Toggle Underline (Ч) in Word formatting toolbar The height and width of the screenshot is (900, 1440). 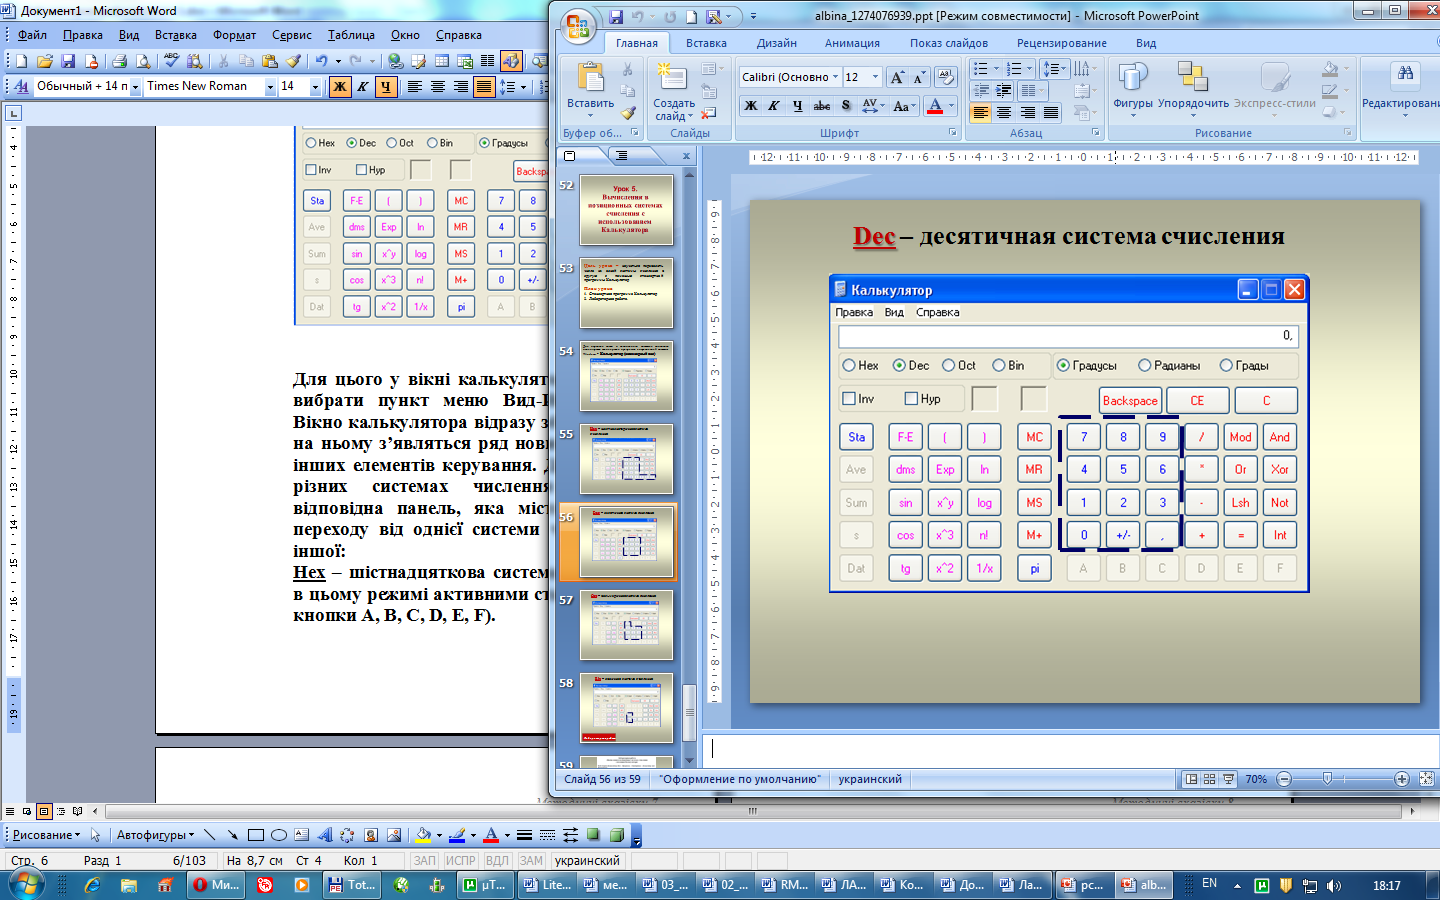385,87
